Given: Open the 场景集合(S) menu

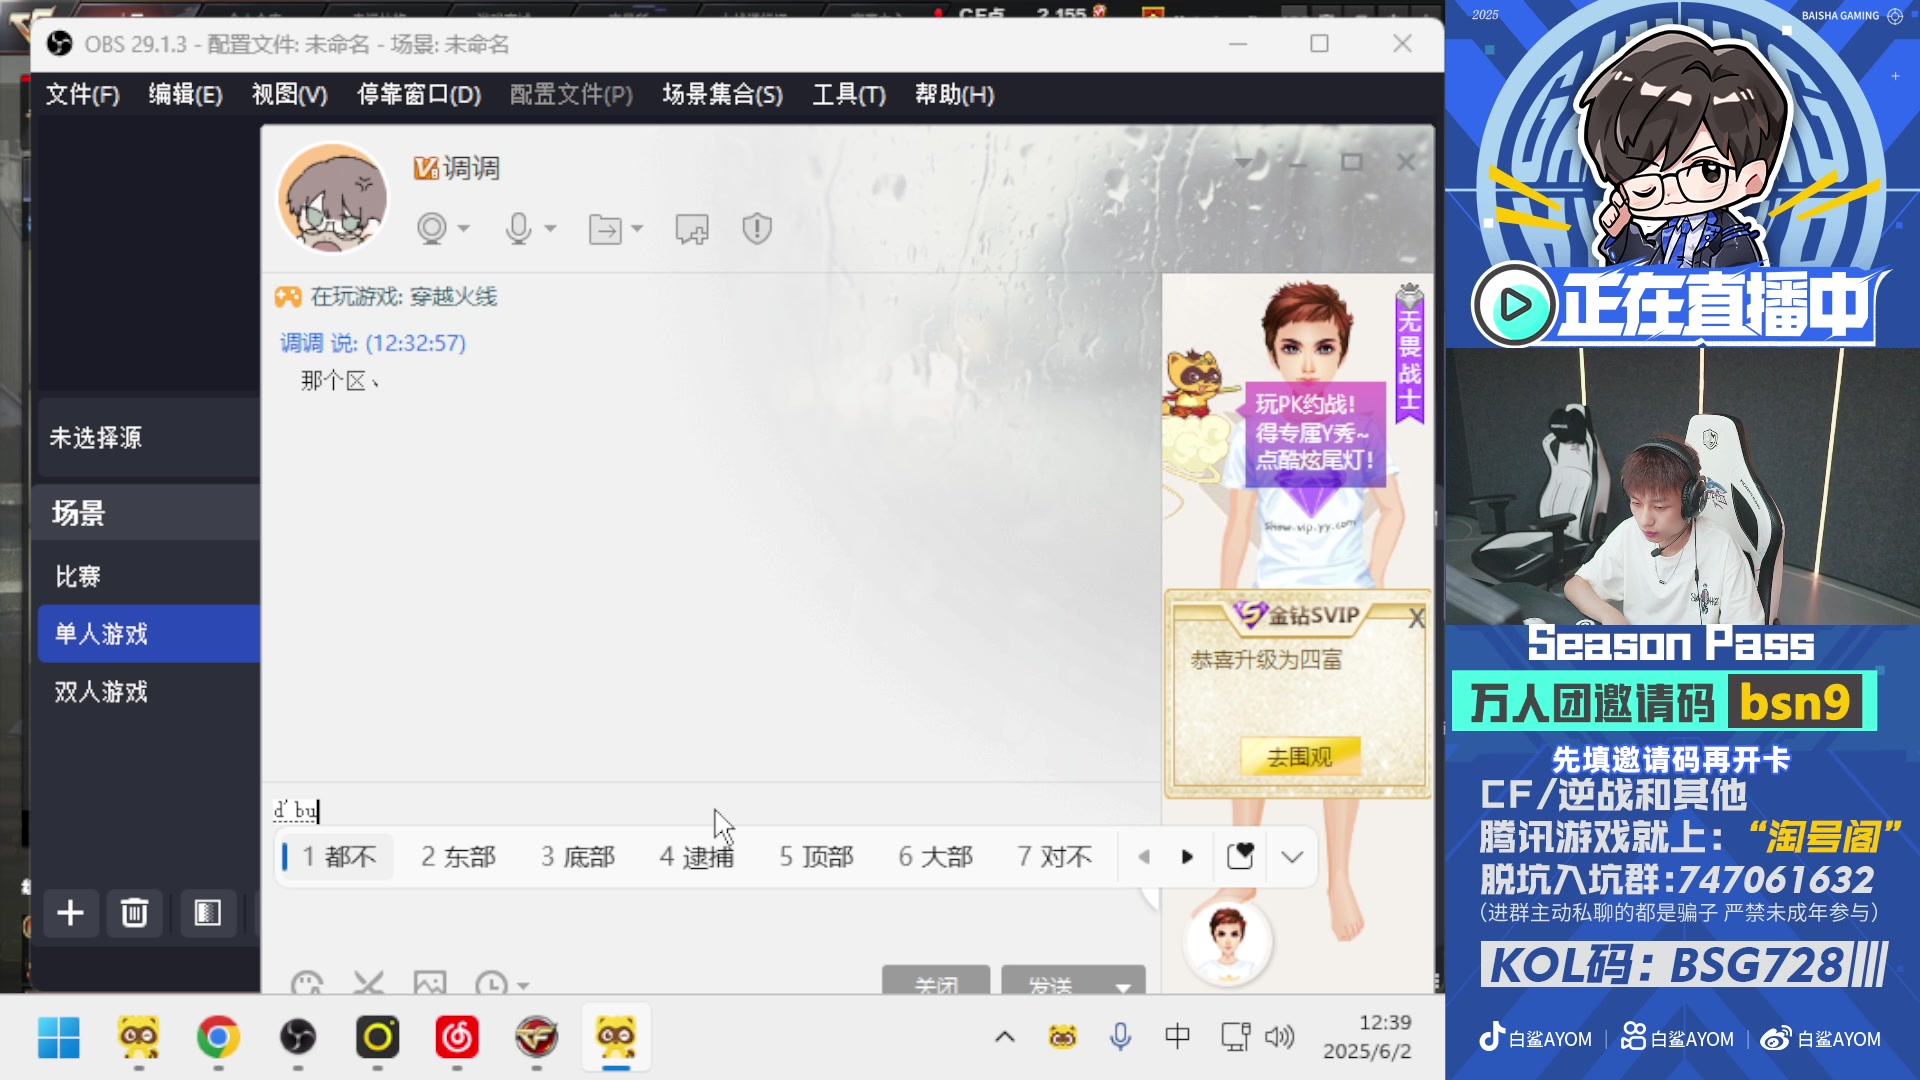Looking at the screenshot, I should [722, 95].
